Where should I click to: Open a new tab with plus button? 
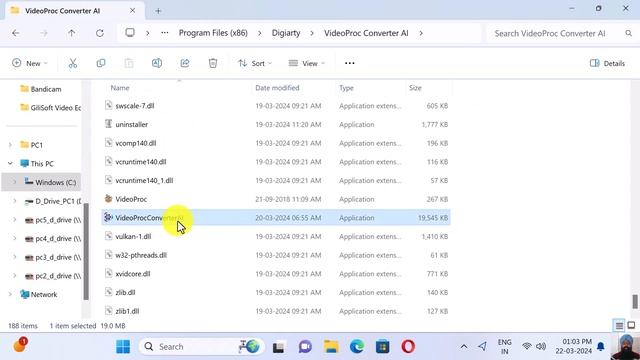[158, 11]
